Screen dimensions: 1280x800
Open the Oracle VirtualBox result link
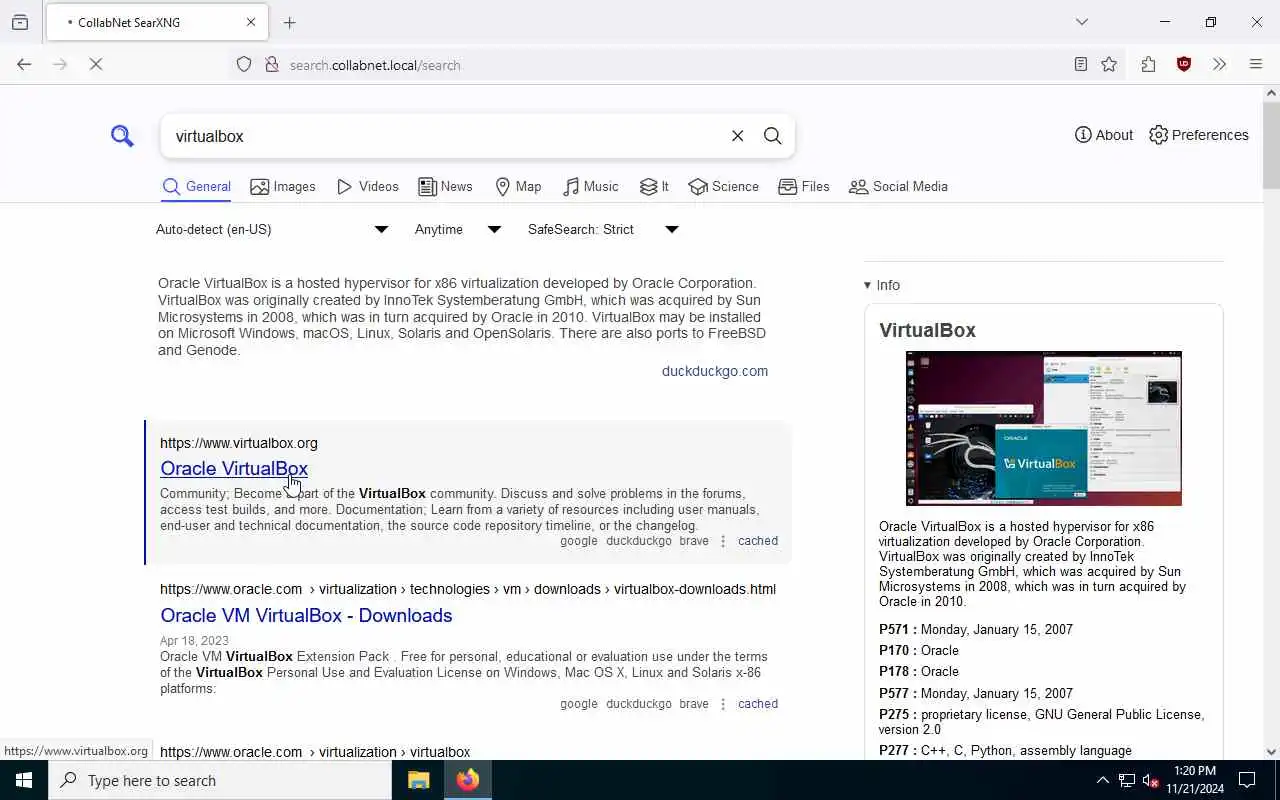point(234,468)
